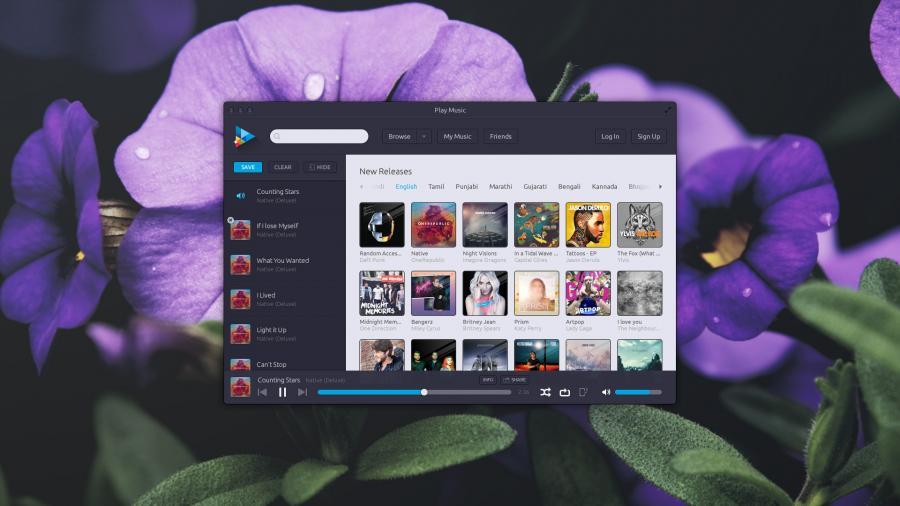Mute the volume speaker icon
The image size is (900, 506).
[x=605, y=393]
